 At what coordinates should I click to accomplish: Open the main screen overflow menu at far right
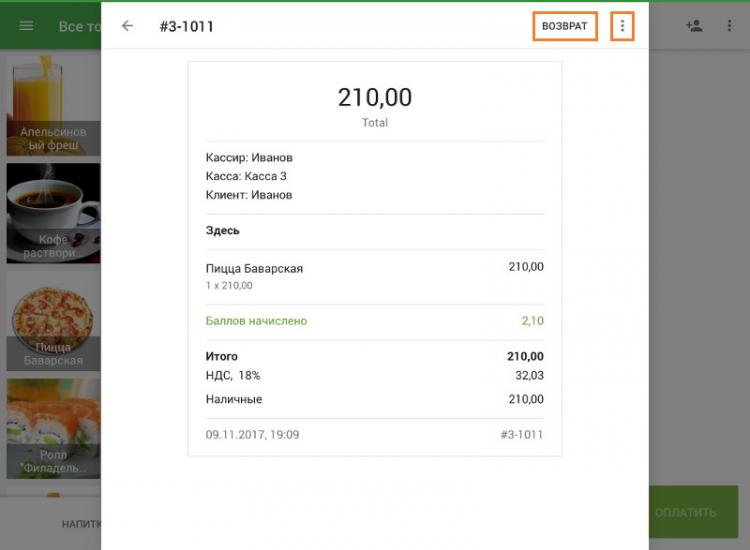[x=729, y=26]
